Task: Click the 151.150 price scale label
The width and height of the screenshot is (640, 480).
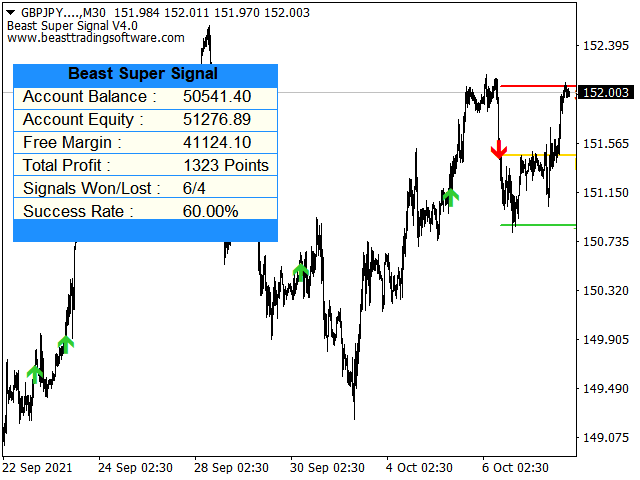Action: point(606,192)
